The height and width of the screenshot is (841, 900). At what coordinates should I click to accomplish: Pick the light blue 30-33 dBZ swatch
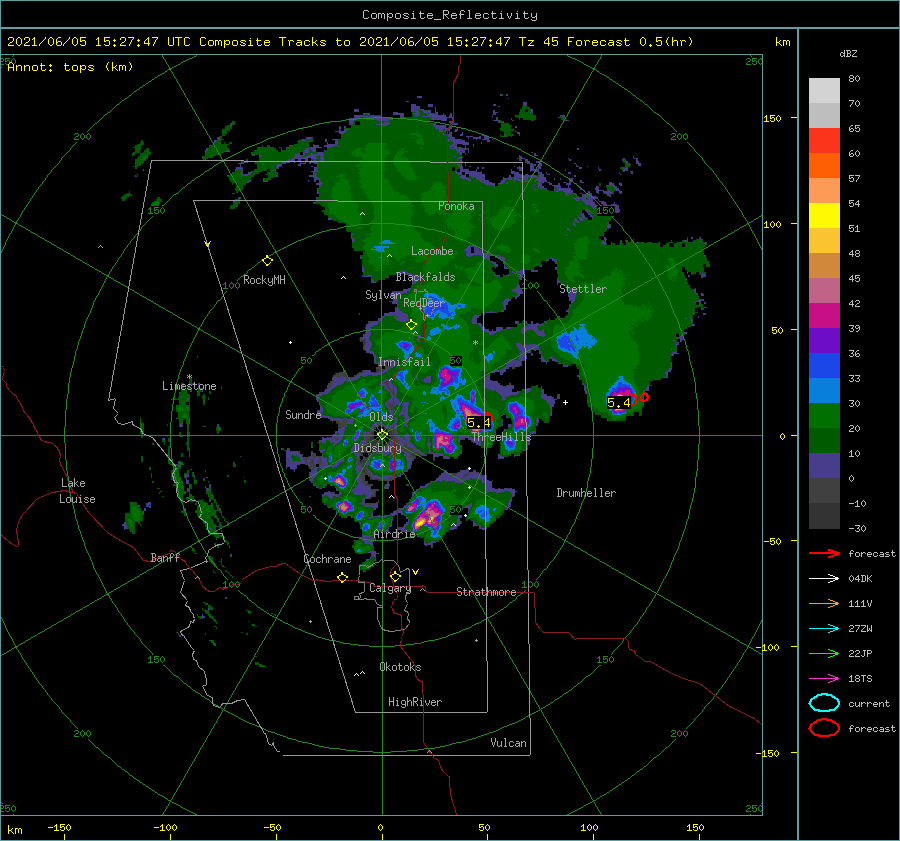(x=824, y=390)
